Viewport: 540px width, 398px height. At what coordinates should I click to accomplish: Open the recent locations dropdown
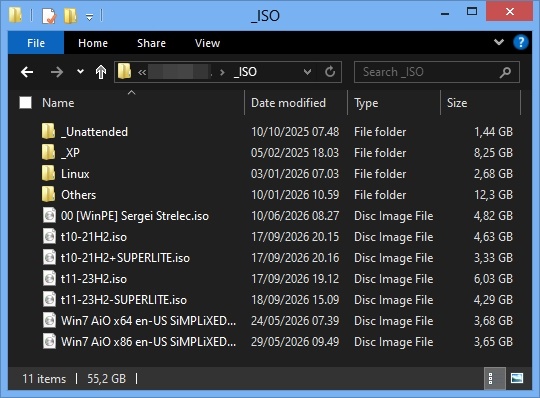click(80, 72)
